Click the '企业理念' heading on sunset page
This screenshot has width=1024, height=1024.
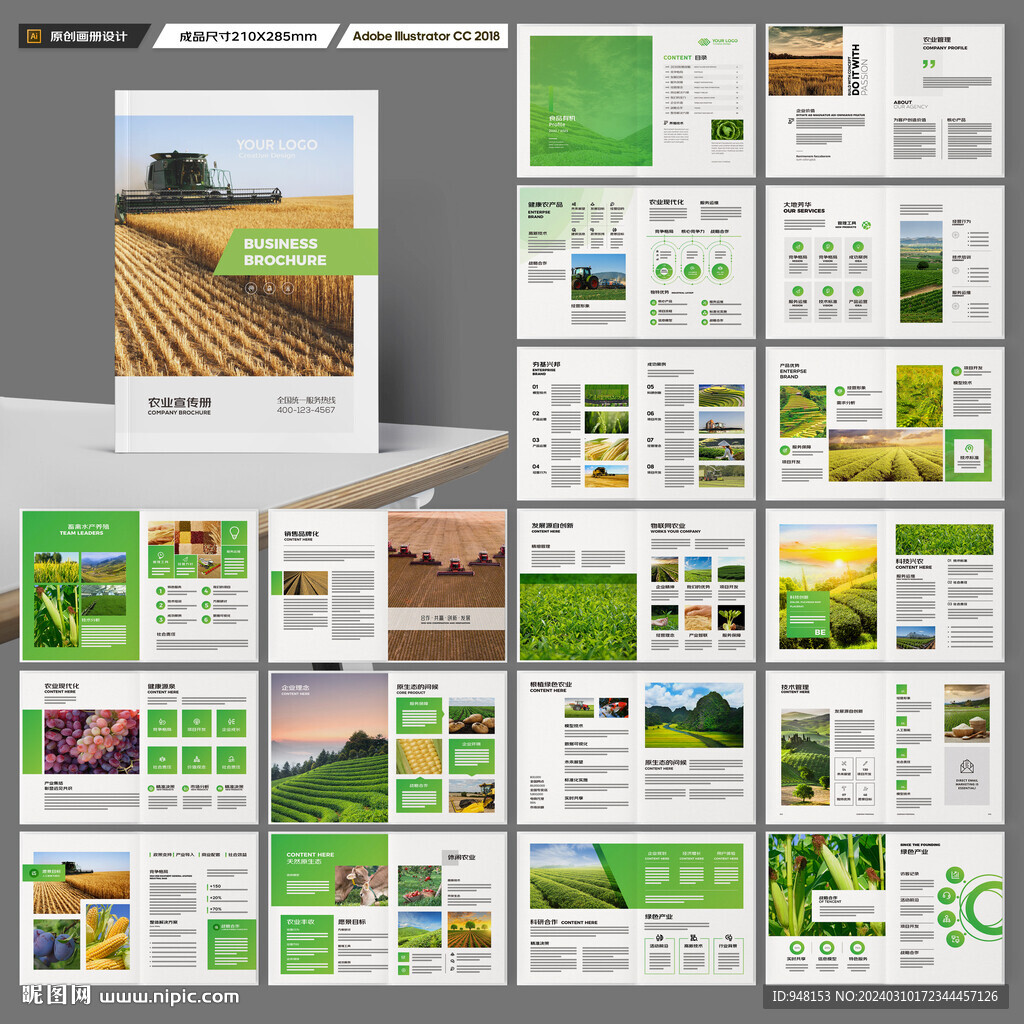pos(295,688)
